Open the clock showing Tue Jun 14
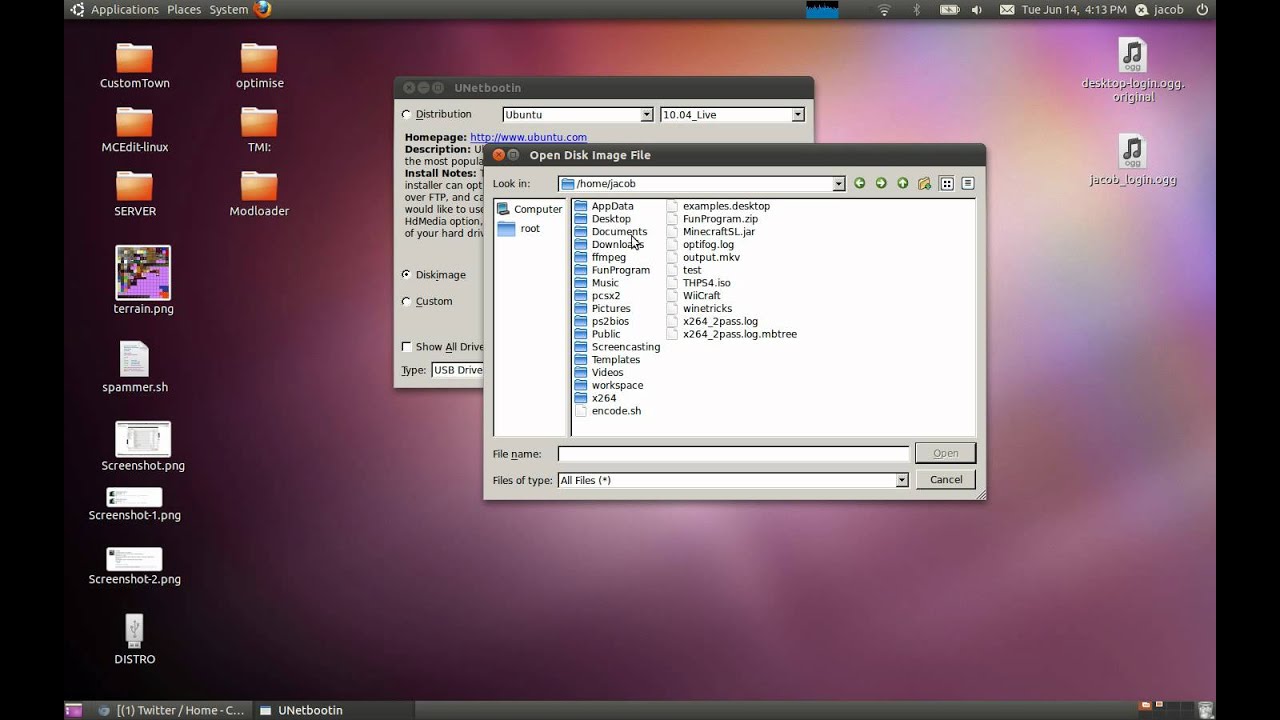Image resolution: width=1280 pixels, height=720 pixels. [1073, 9]
